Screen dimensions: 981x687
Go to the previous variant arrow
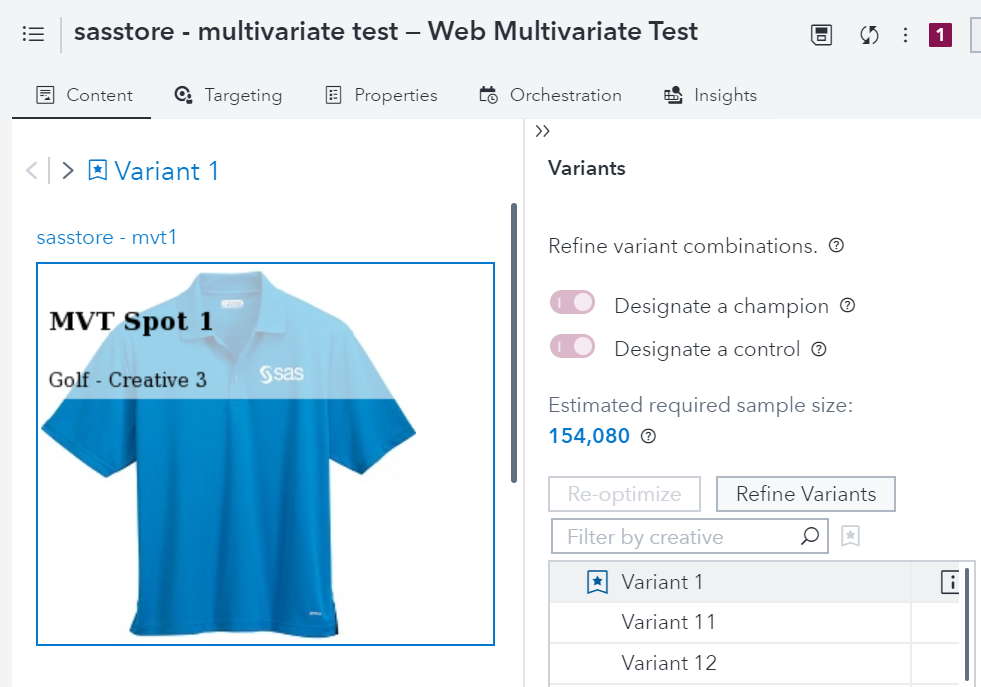point(32,171)
